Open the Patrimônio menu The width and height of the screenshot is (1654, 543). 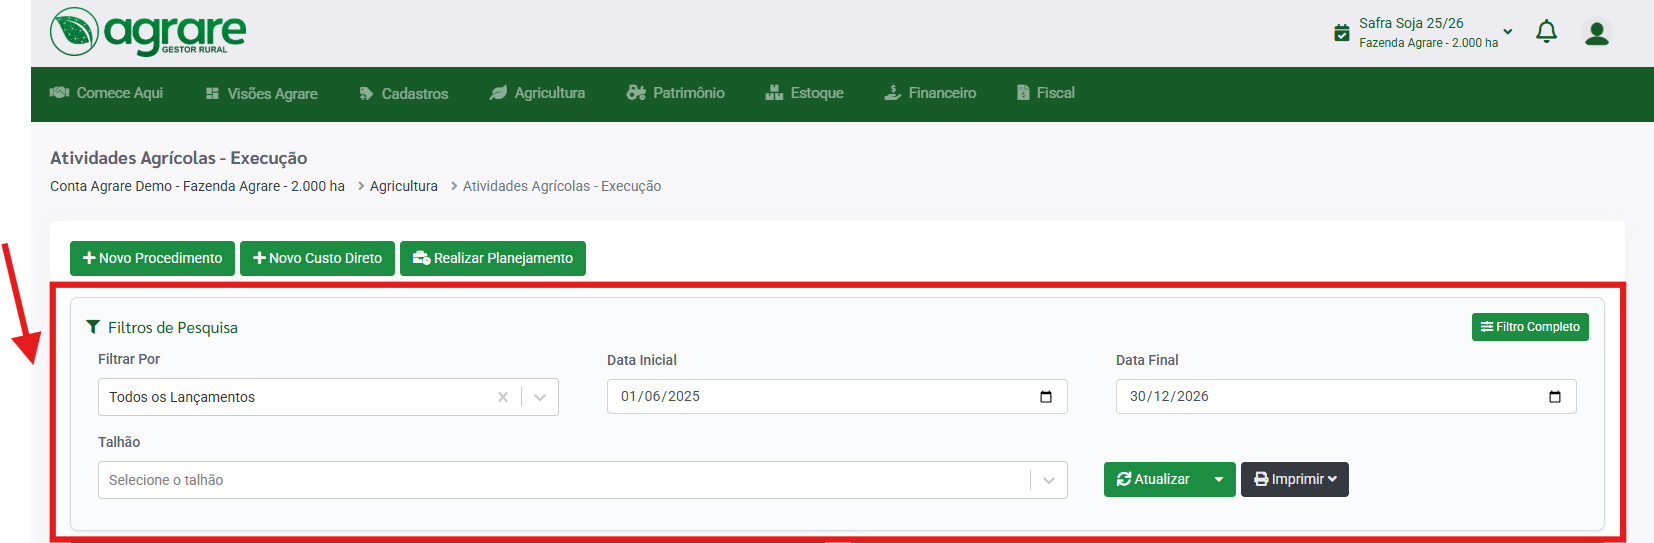click(x=676, y=93)
